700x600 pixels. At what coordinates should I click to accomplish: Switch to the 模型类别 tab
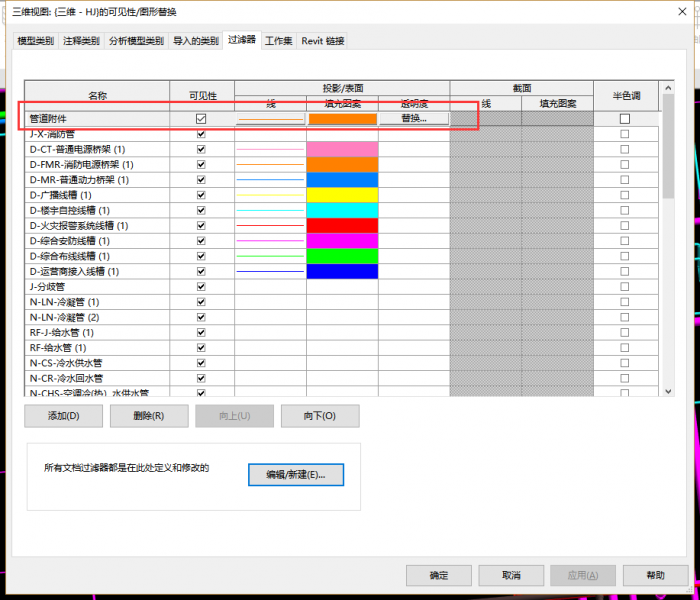(35, 41)
